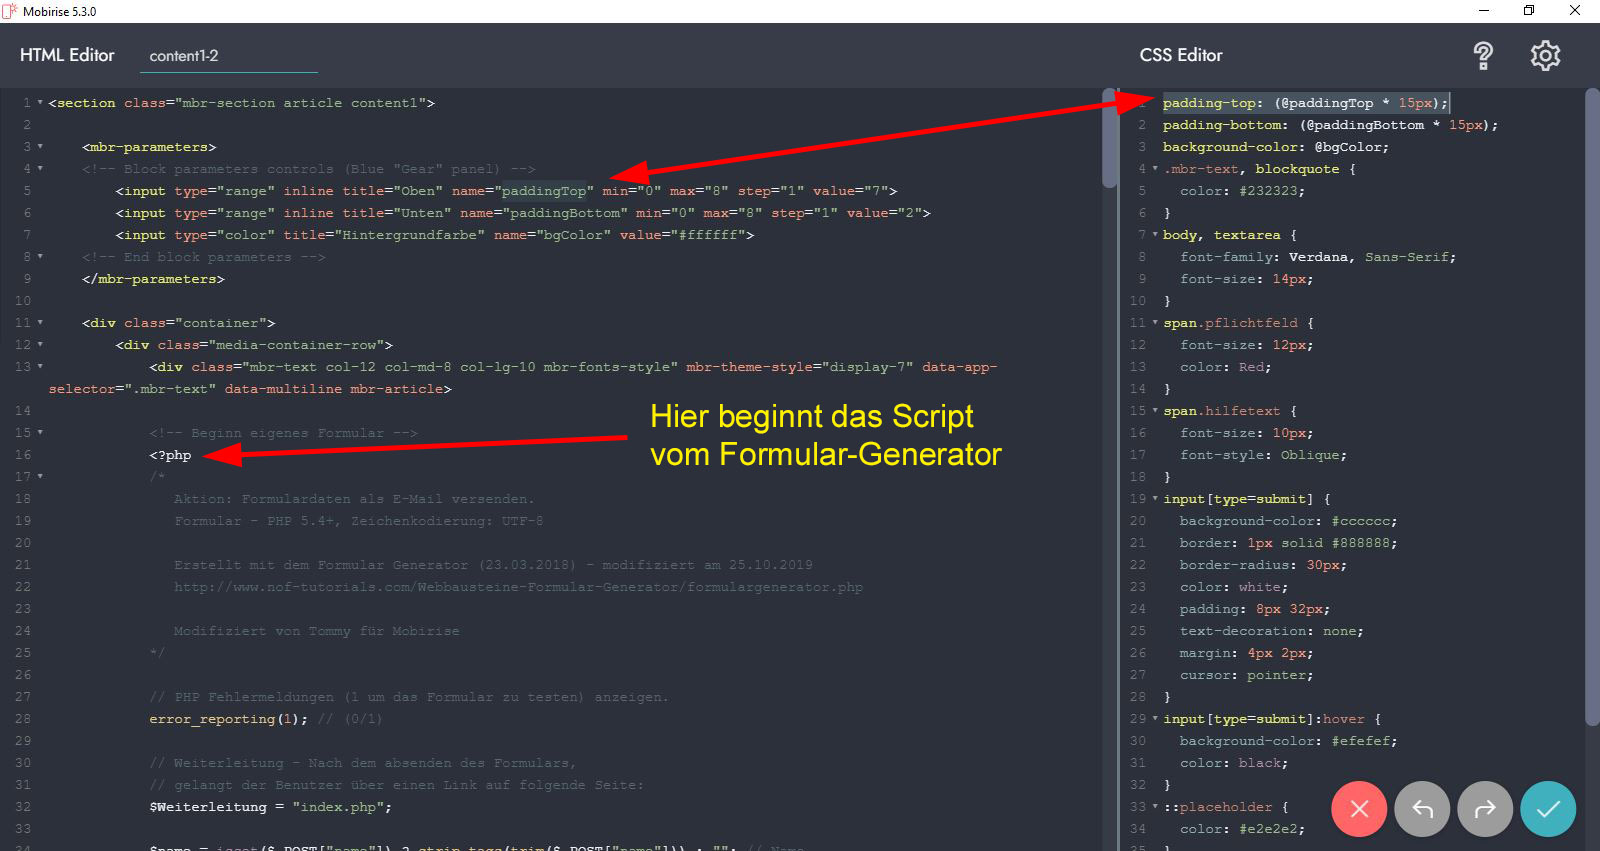Restore the window using the title bar button
1600x851 pixels.
coord(1529,11)
